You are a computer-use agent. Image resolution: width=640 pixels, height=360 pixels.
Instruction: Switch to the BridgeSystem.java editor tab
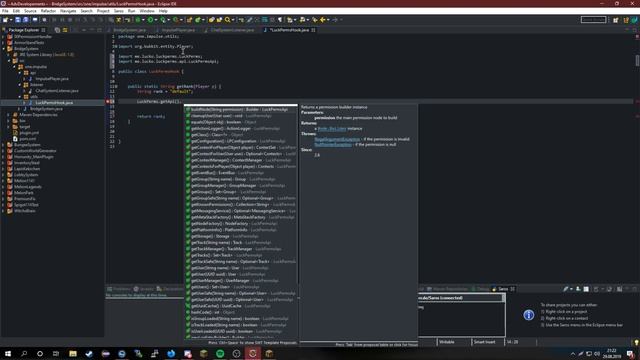click(x=129, y=30)
